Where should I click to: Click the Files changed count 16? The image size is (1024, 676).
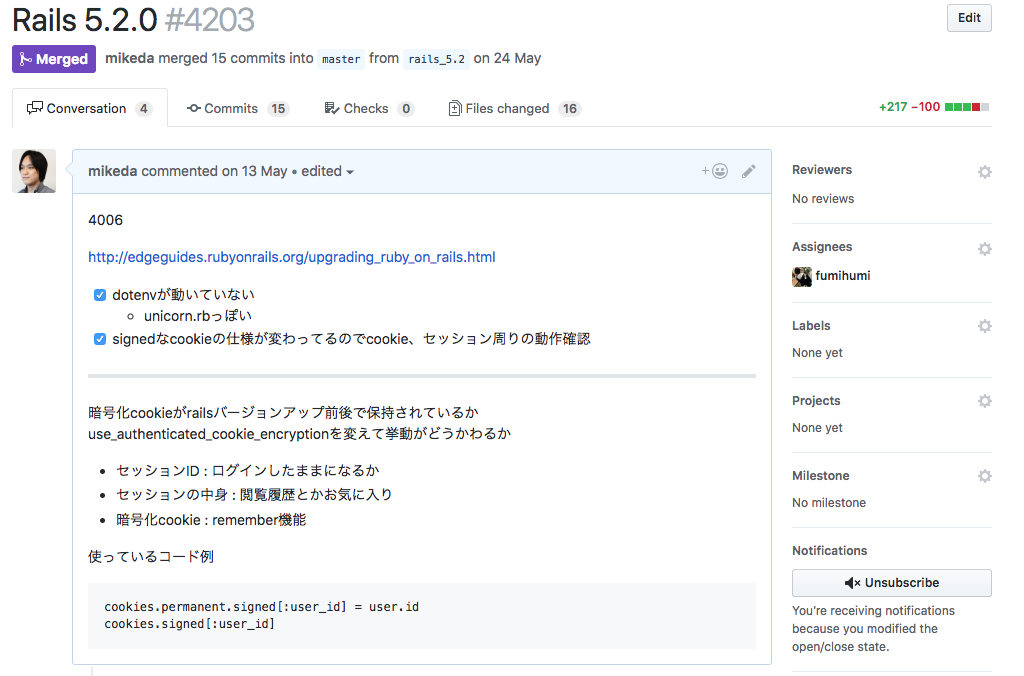[x=569, y=108]
